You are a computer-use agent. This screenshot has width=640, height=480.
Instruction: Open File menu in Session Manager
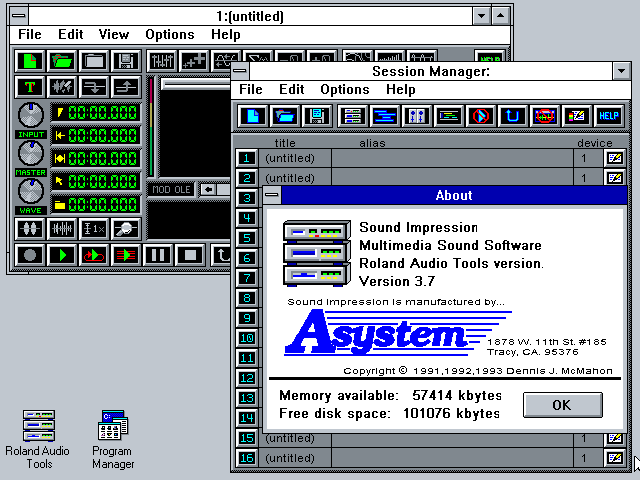click(x=251, y=89)
